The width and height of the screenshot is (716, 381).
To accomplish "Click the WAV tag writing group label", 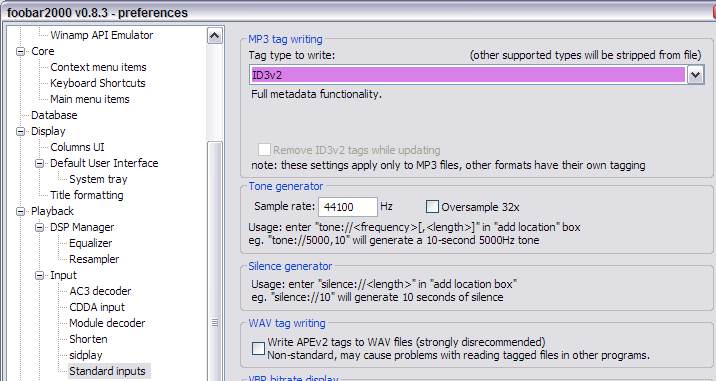I will [287, 323].
